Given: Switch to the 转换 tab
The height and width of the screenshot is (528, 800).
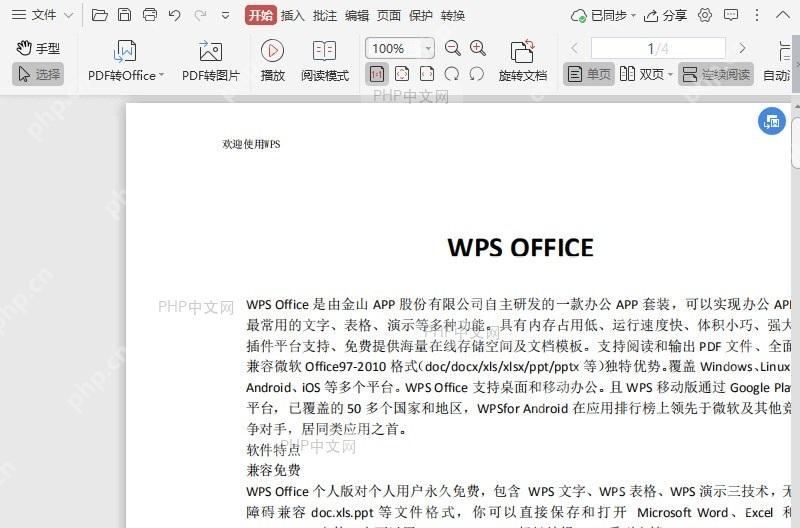Looking at the screenshot, I should click(453, 16).
